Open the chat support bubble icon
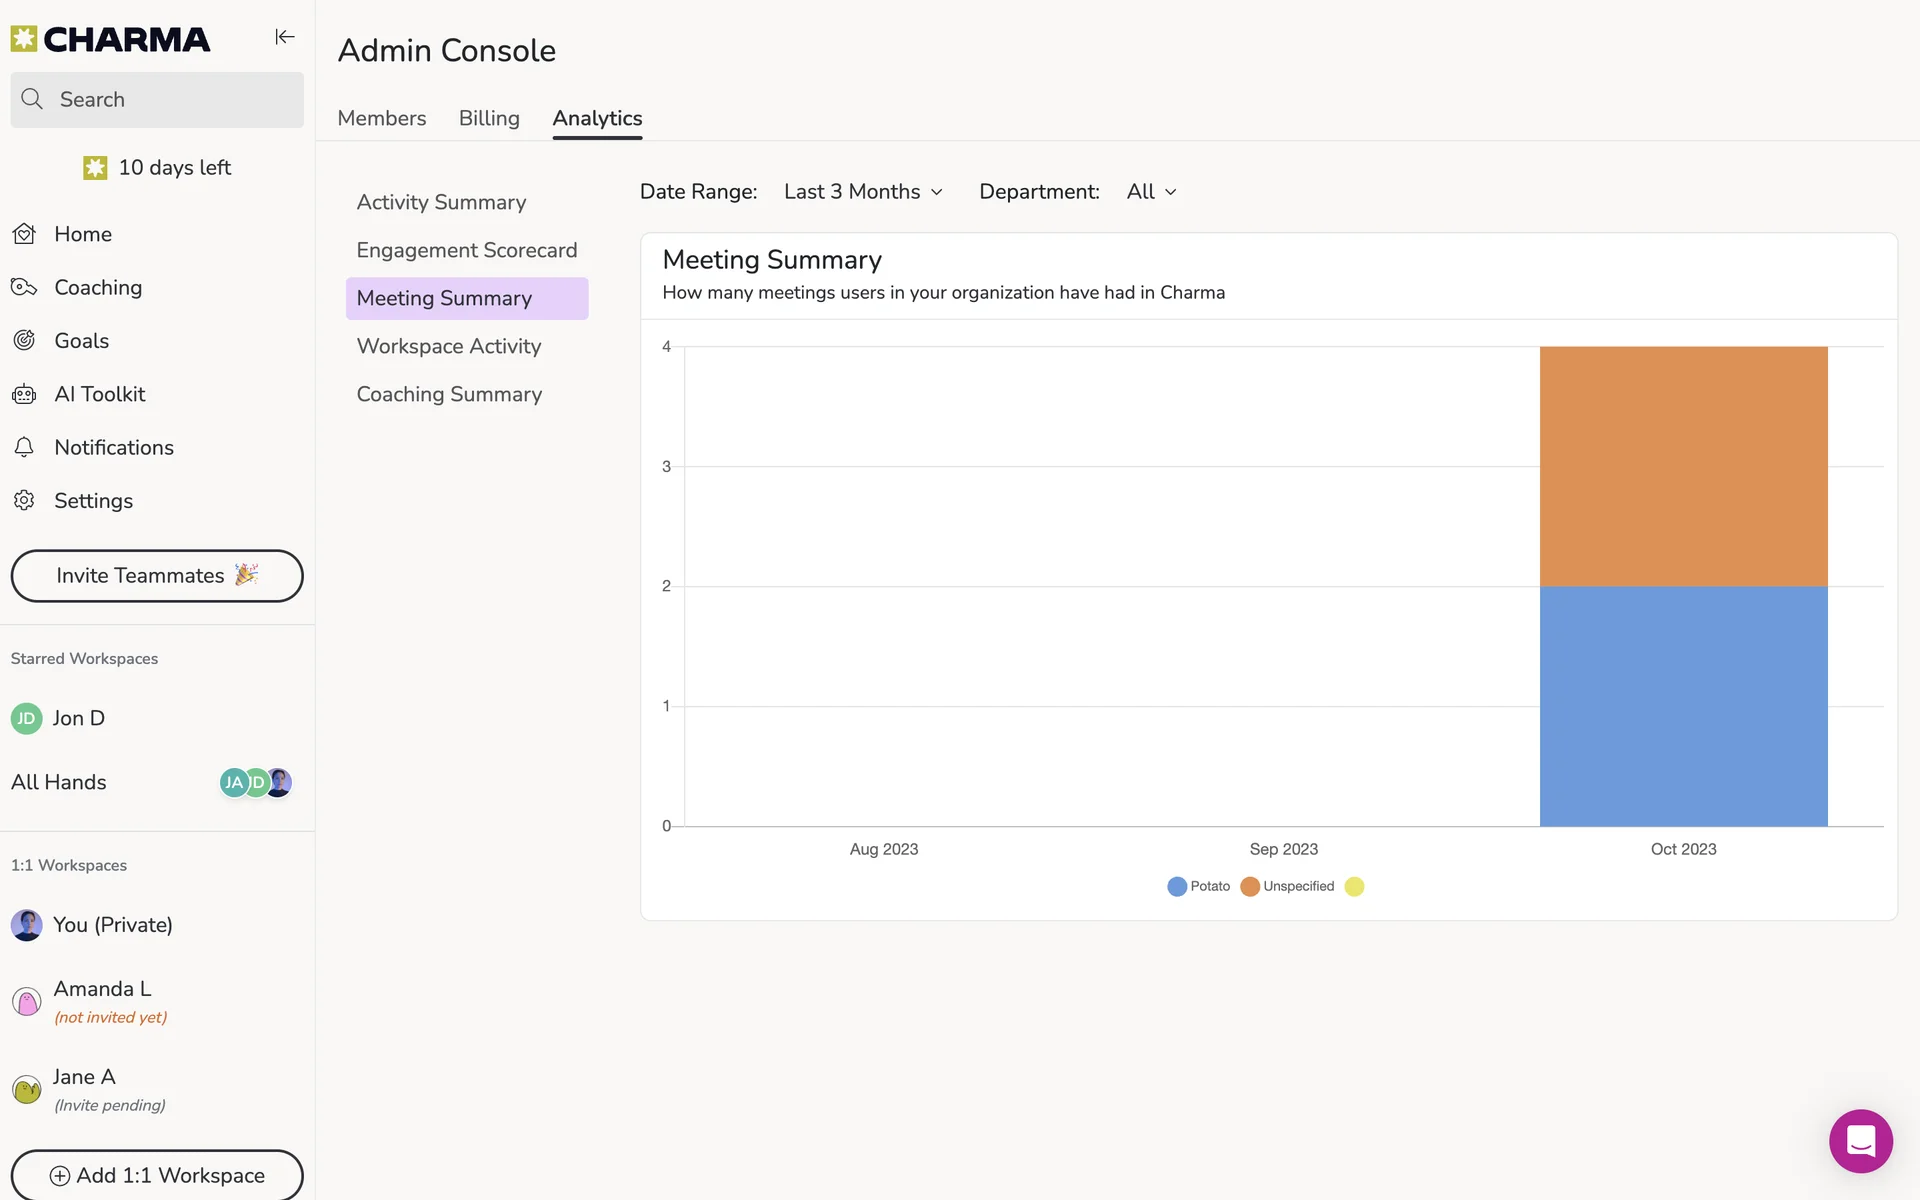This screenshot has height=1200, width=1920. (1860, 1140)
